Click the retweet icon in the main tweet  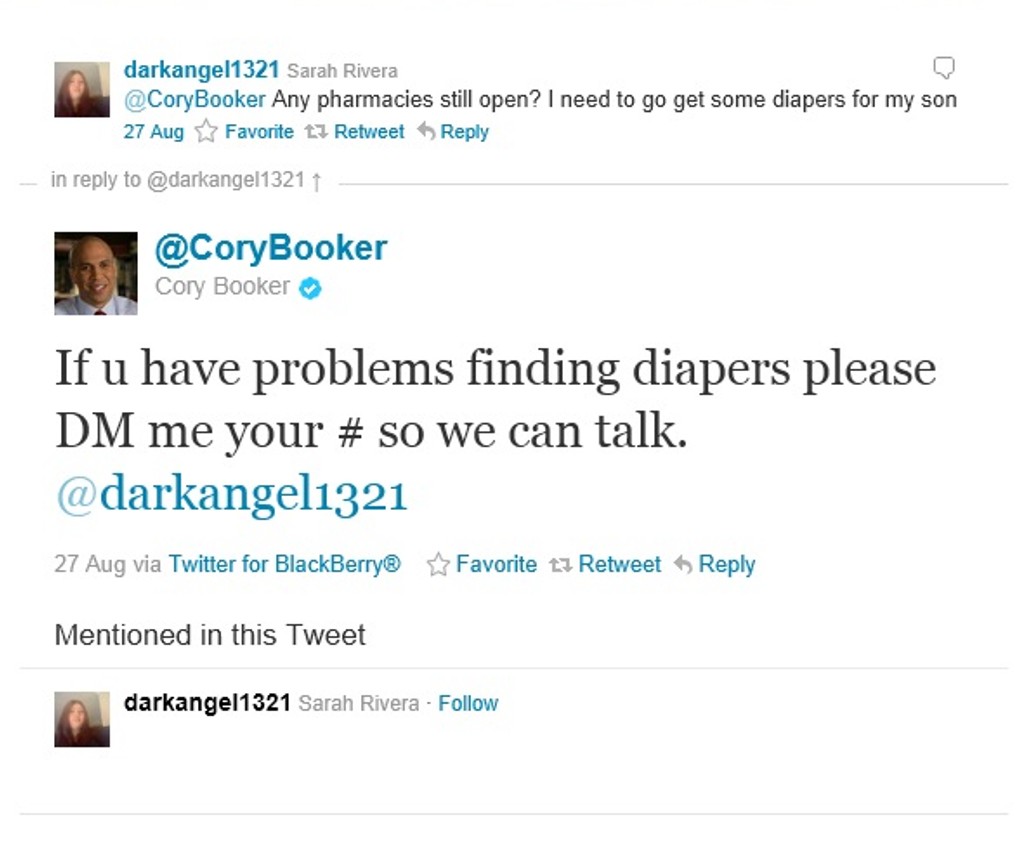coord(561,565)
